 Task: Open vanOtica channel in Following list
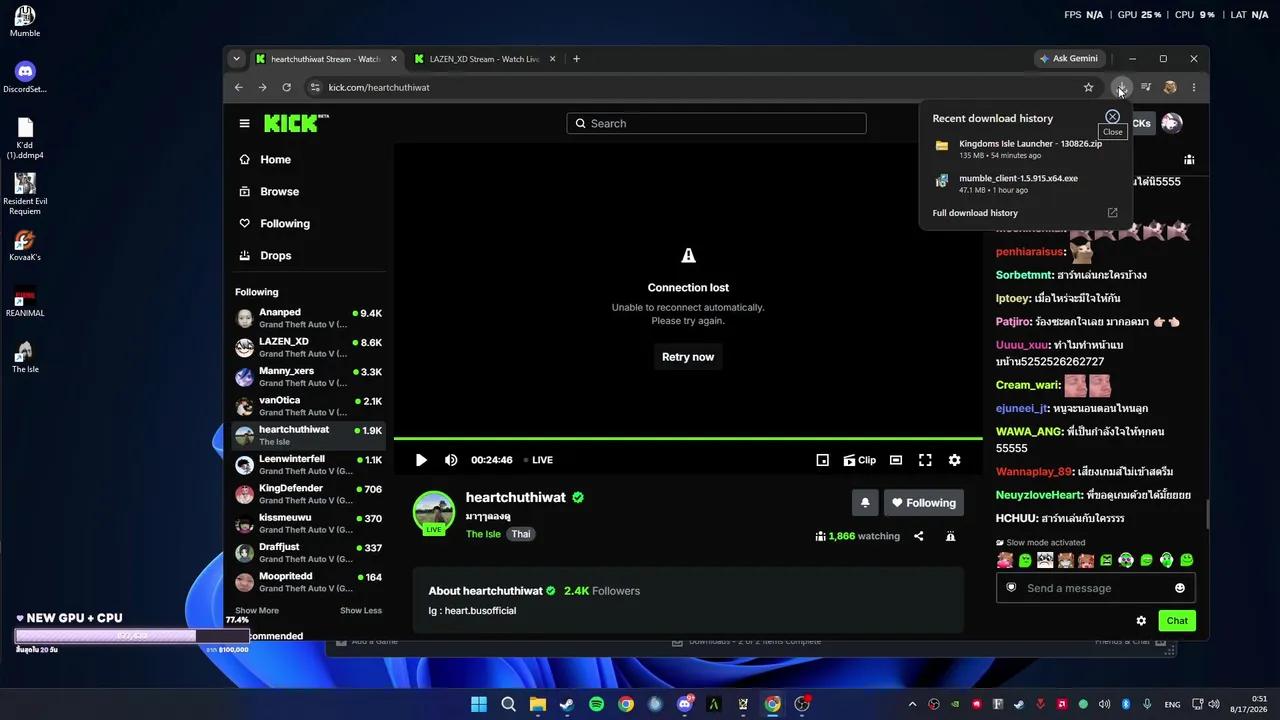click(x=309, y=406)
